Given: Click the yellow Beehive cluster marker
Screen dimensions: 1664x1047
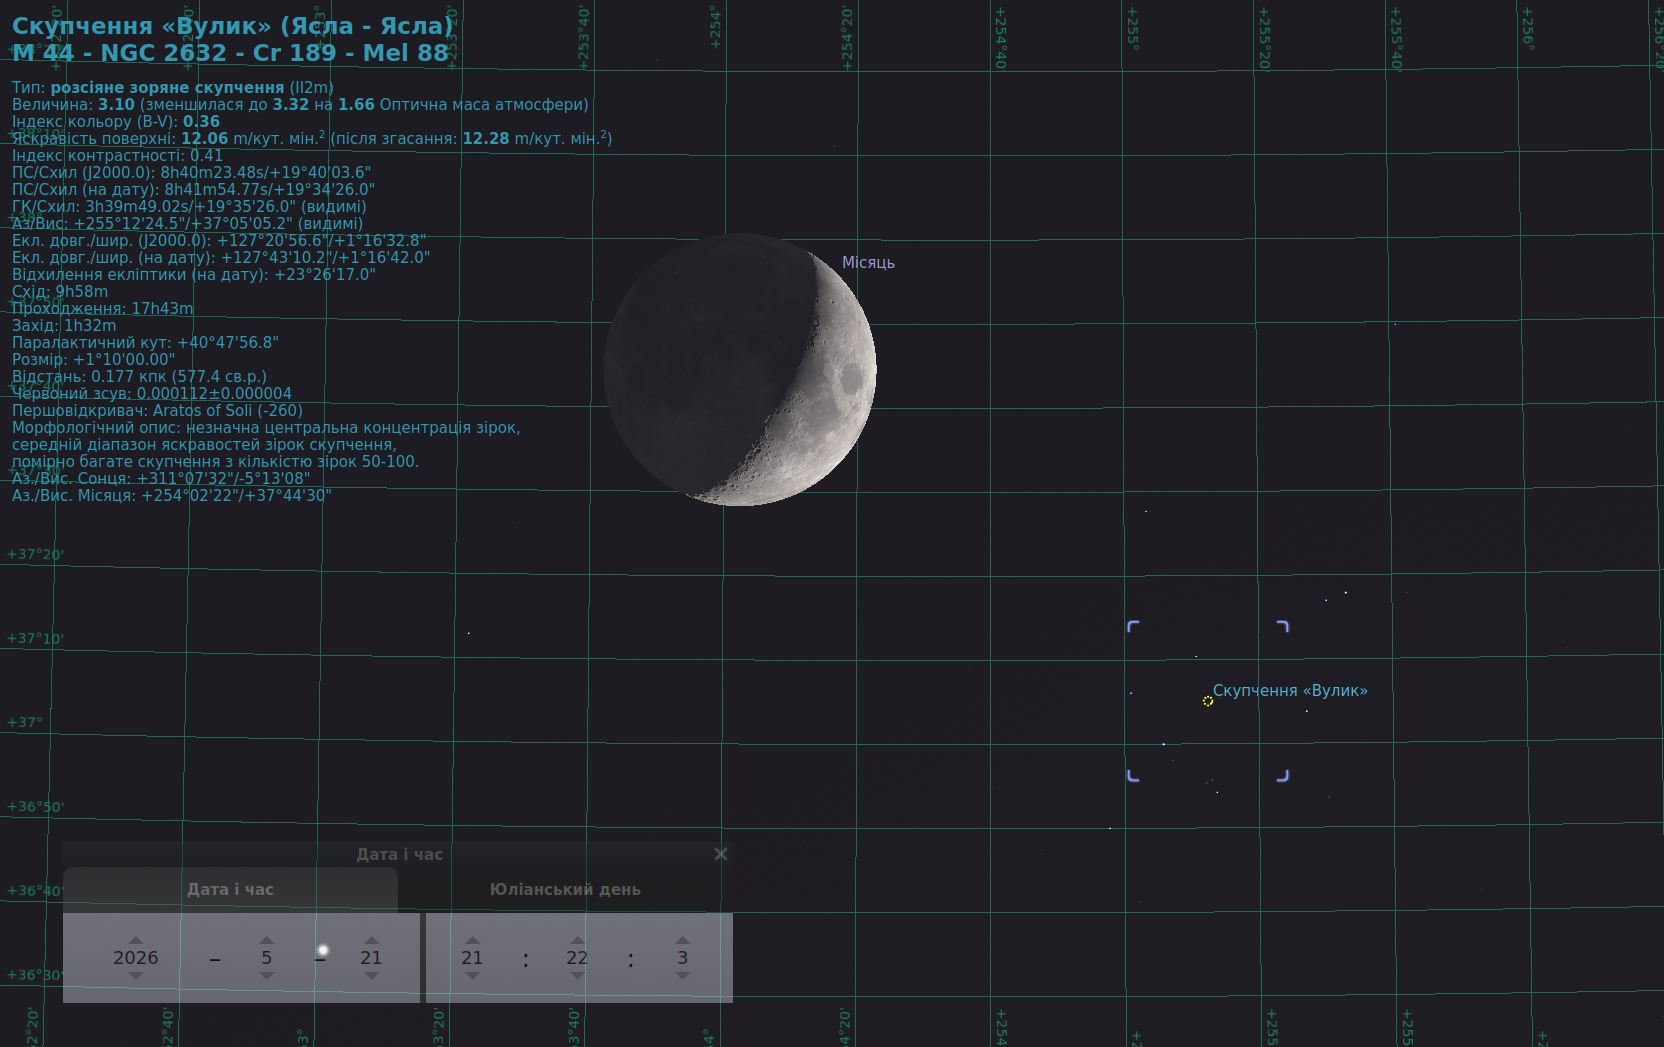Looking at the screenshot, I should [x=1208, y=701].
